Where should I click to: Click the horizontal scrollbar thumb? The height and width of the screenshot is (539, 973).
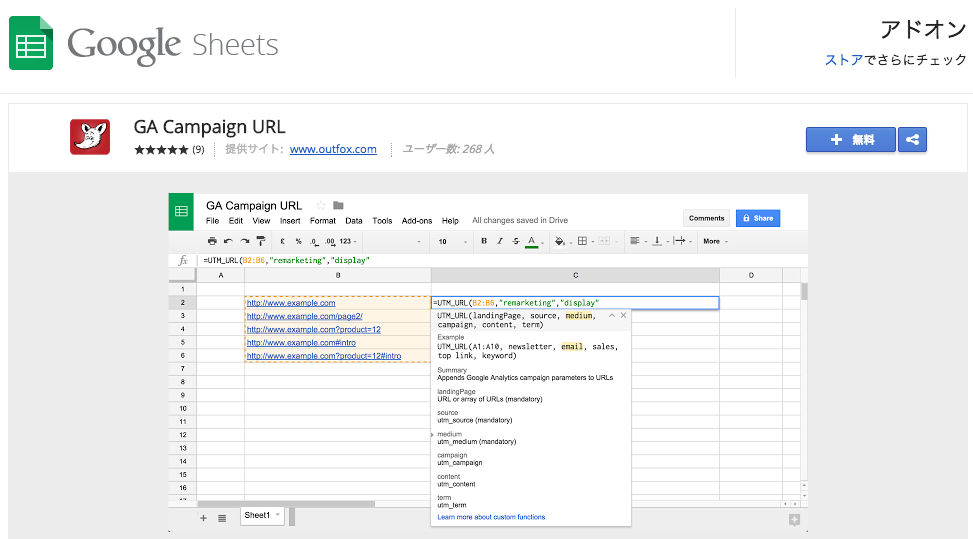286,504
